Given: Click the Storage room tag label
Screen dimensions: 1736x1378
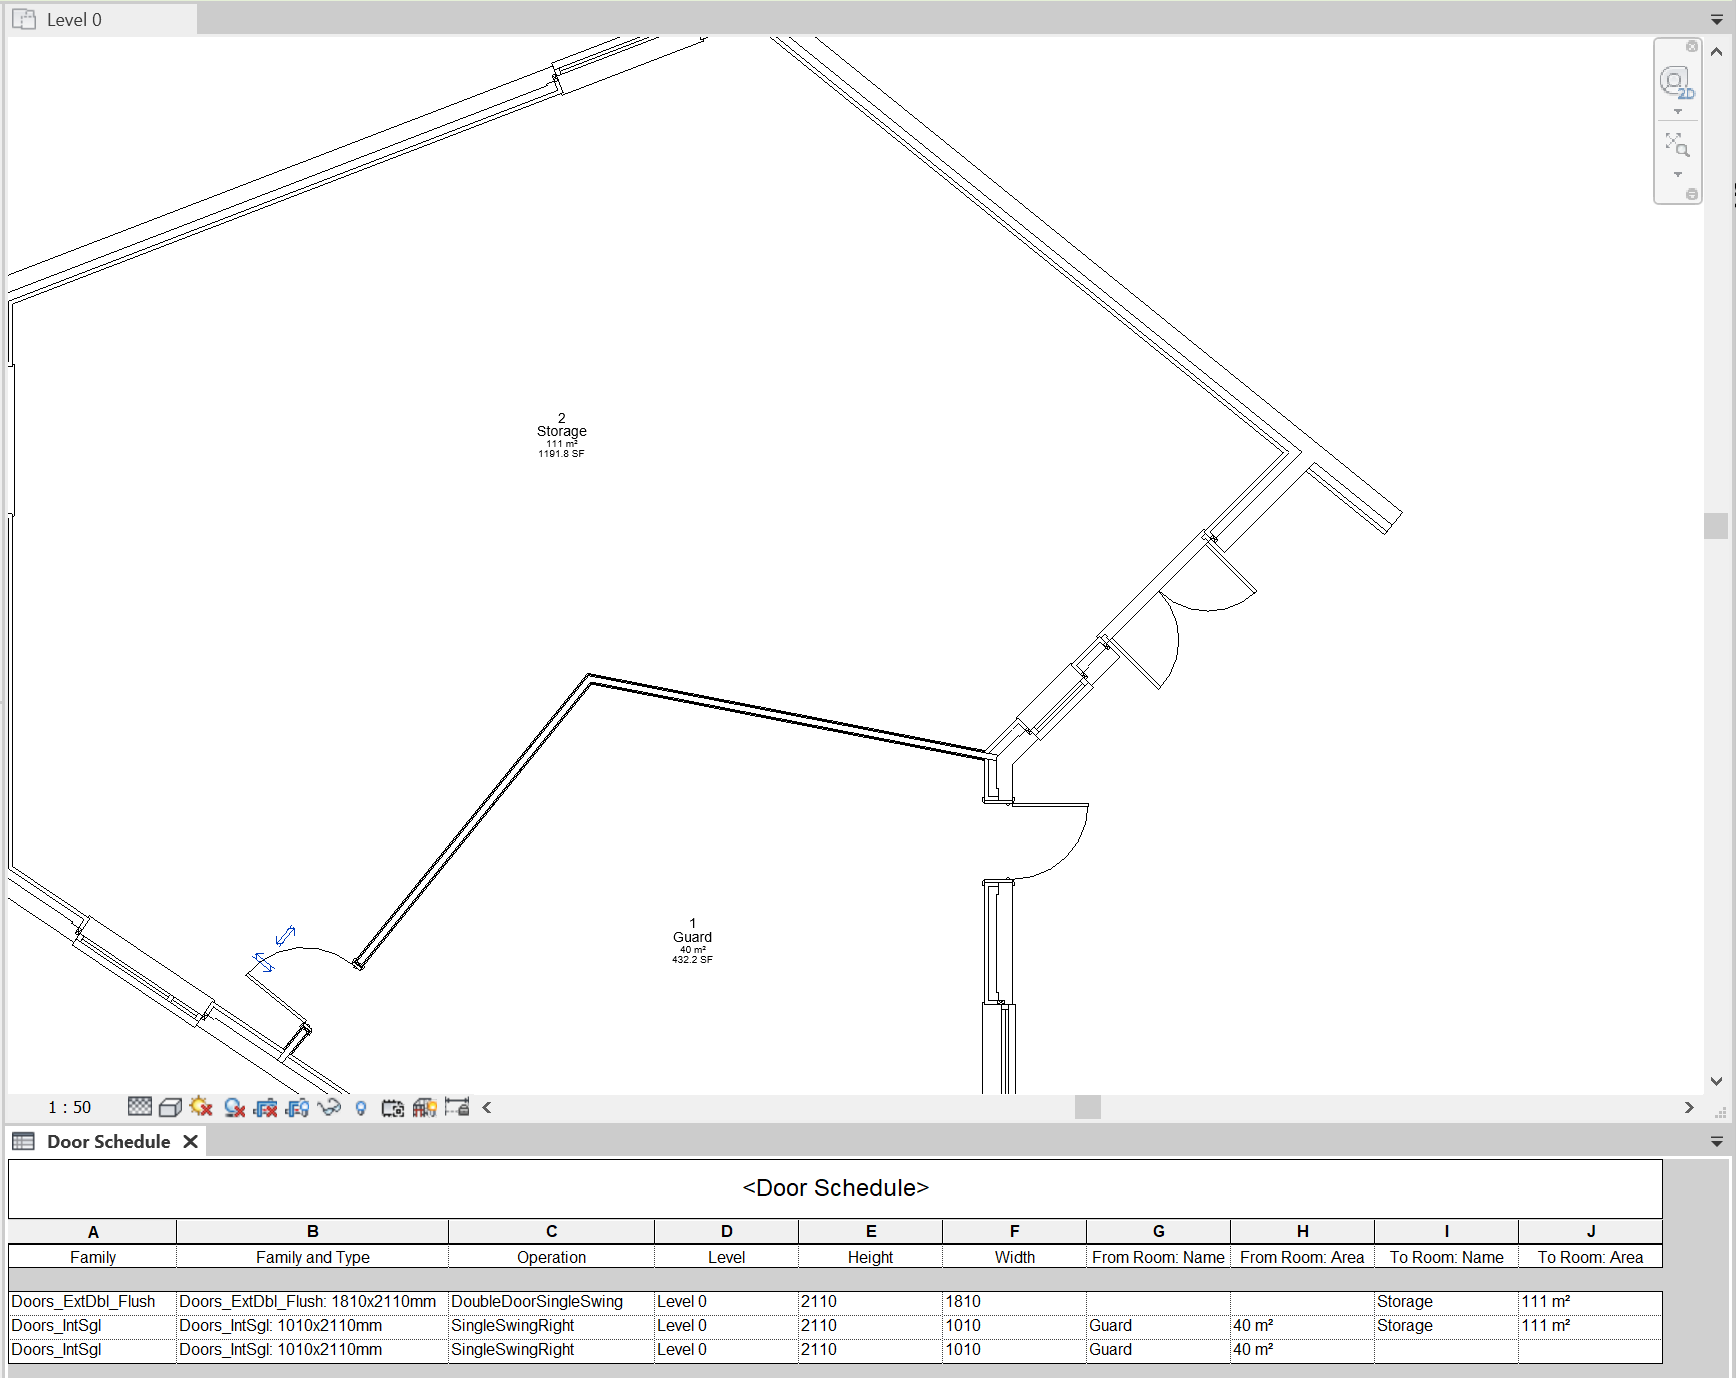Looking at the screenshot, I should [x=561, y=431].
